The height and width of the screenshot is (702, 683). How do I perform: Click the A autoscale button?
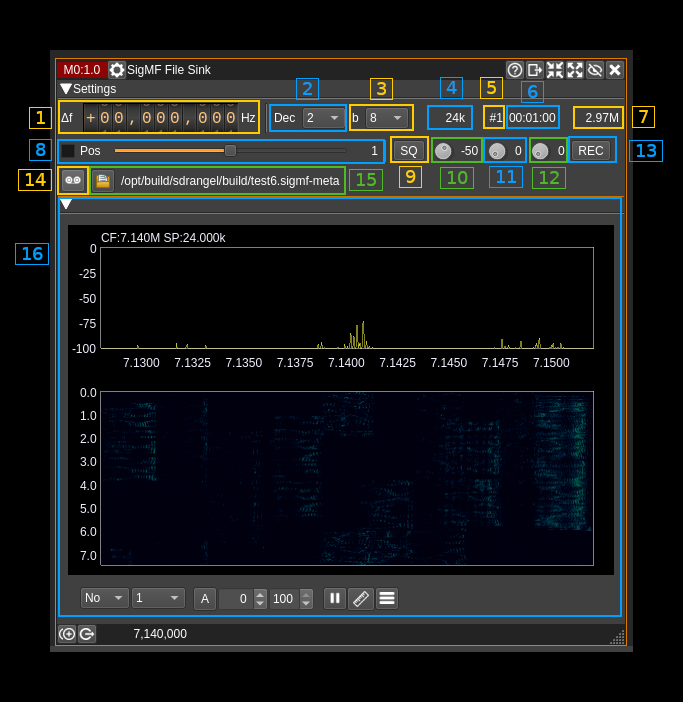point(205,599)
